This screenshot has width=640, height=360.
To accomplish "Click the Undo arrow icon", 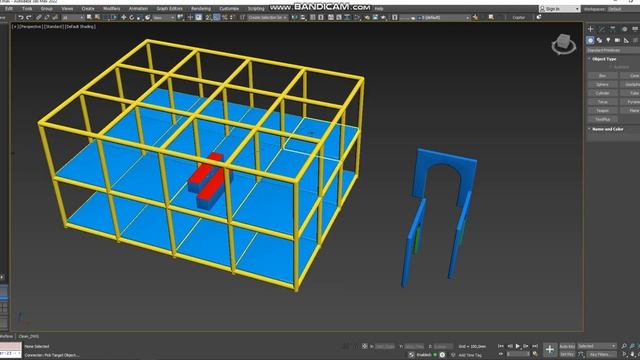I will (x=20, y=18).
